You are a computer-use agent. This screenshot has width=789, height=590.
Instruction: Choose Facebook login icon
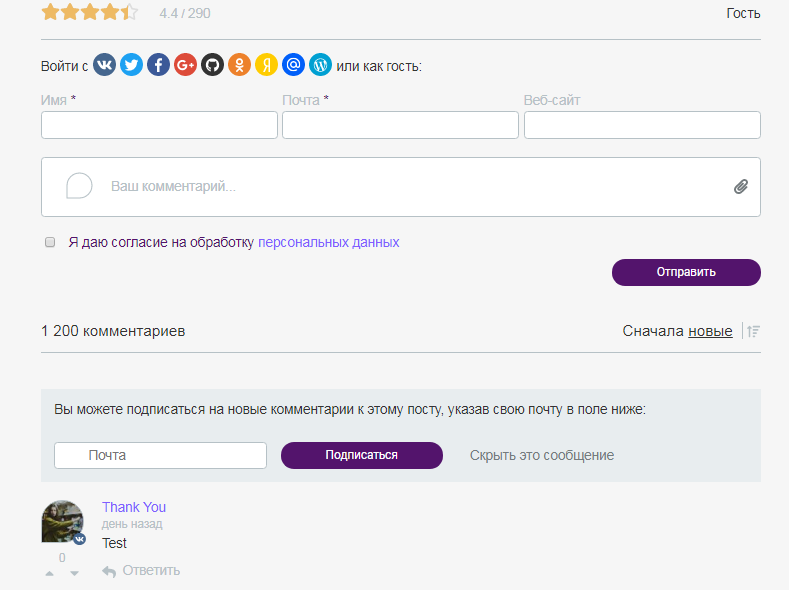point(158,65)
